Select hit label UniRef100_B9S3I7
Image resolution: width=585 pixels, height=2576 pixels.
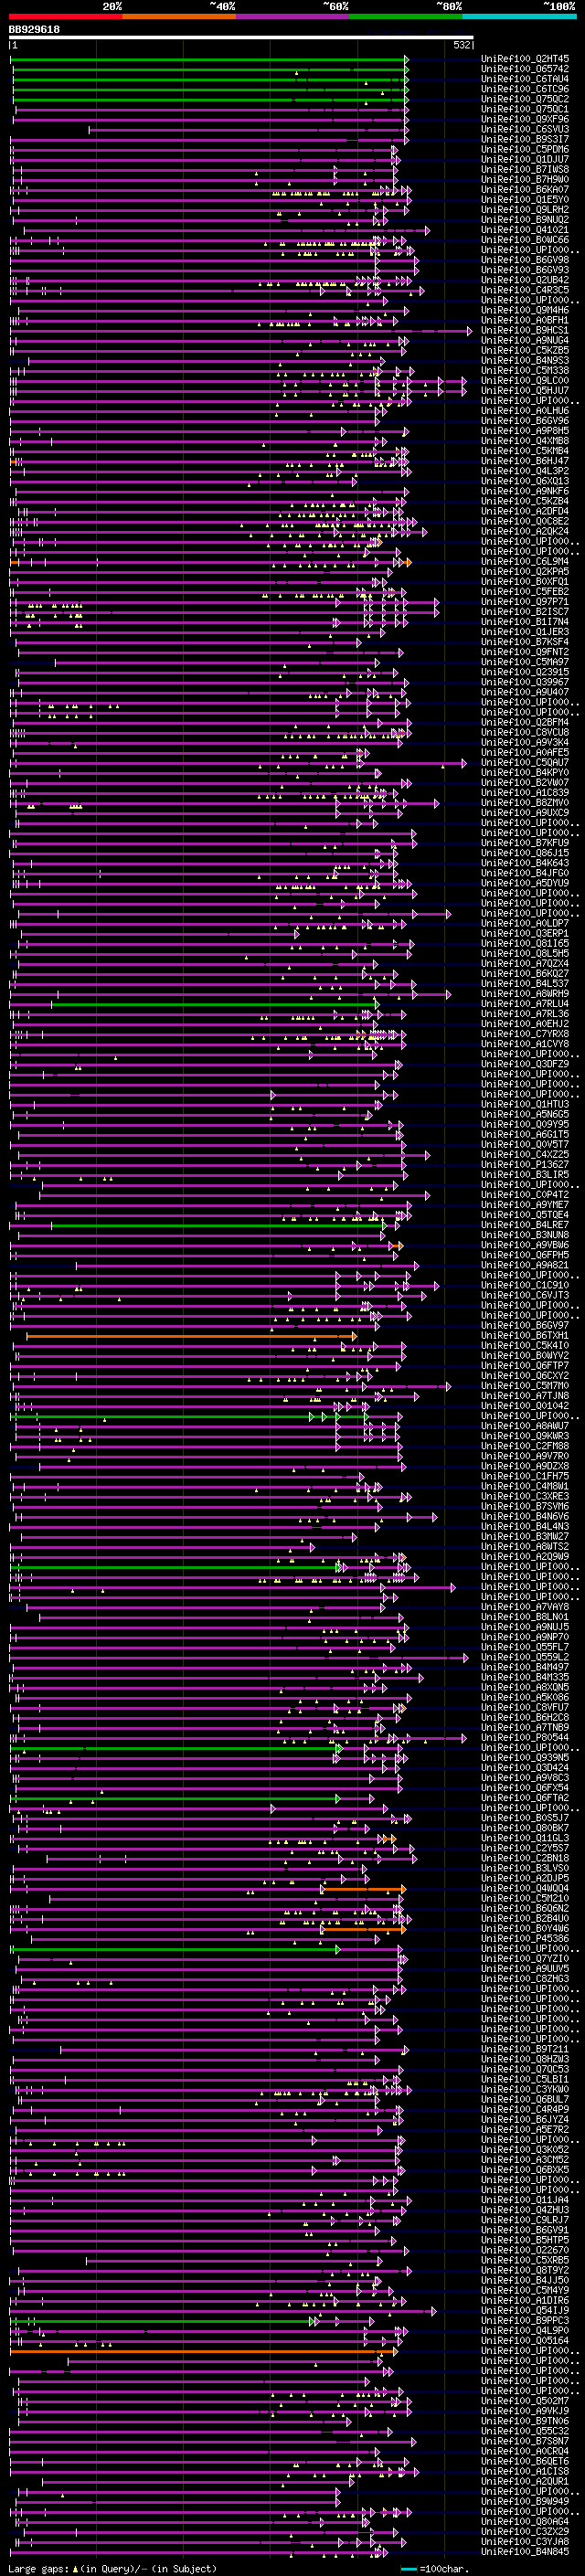525,139
